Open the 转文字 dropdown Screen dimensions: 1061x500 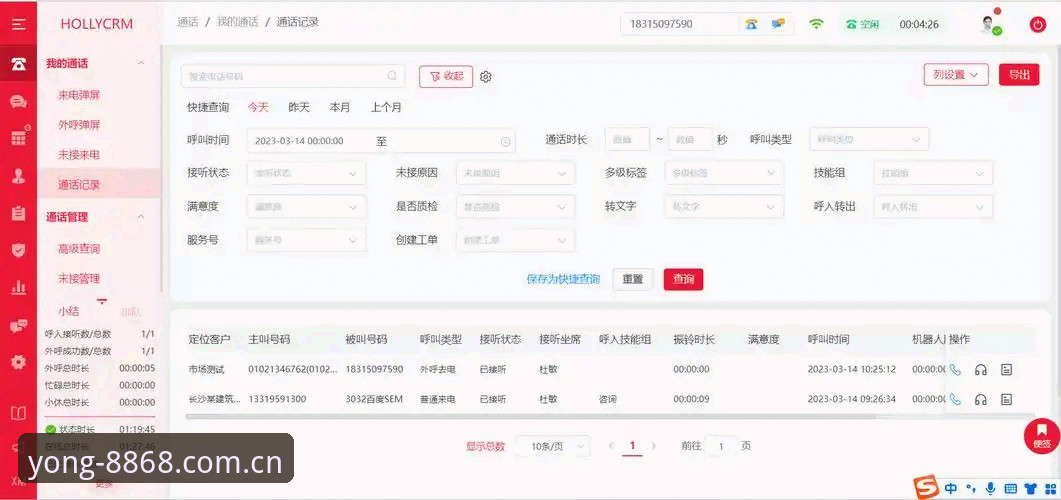[724, 206]
